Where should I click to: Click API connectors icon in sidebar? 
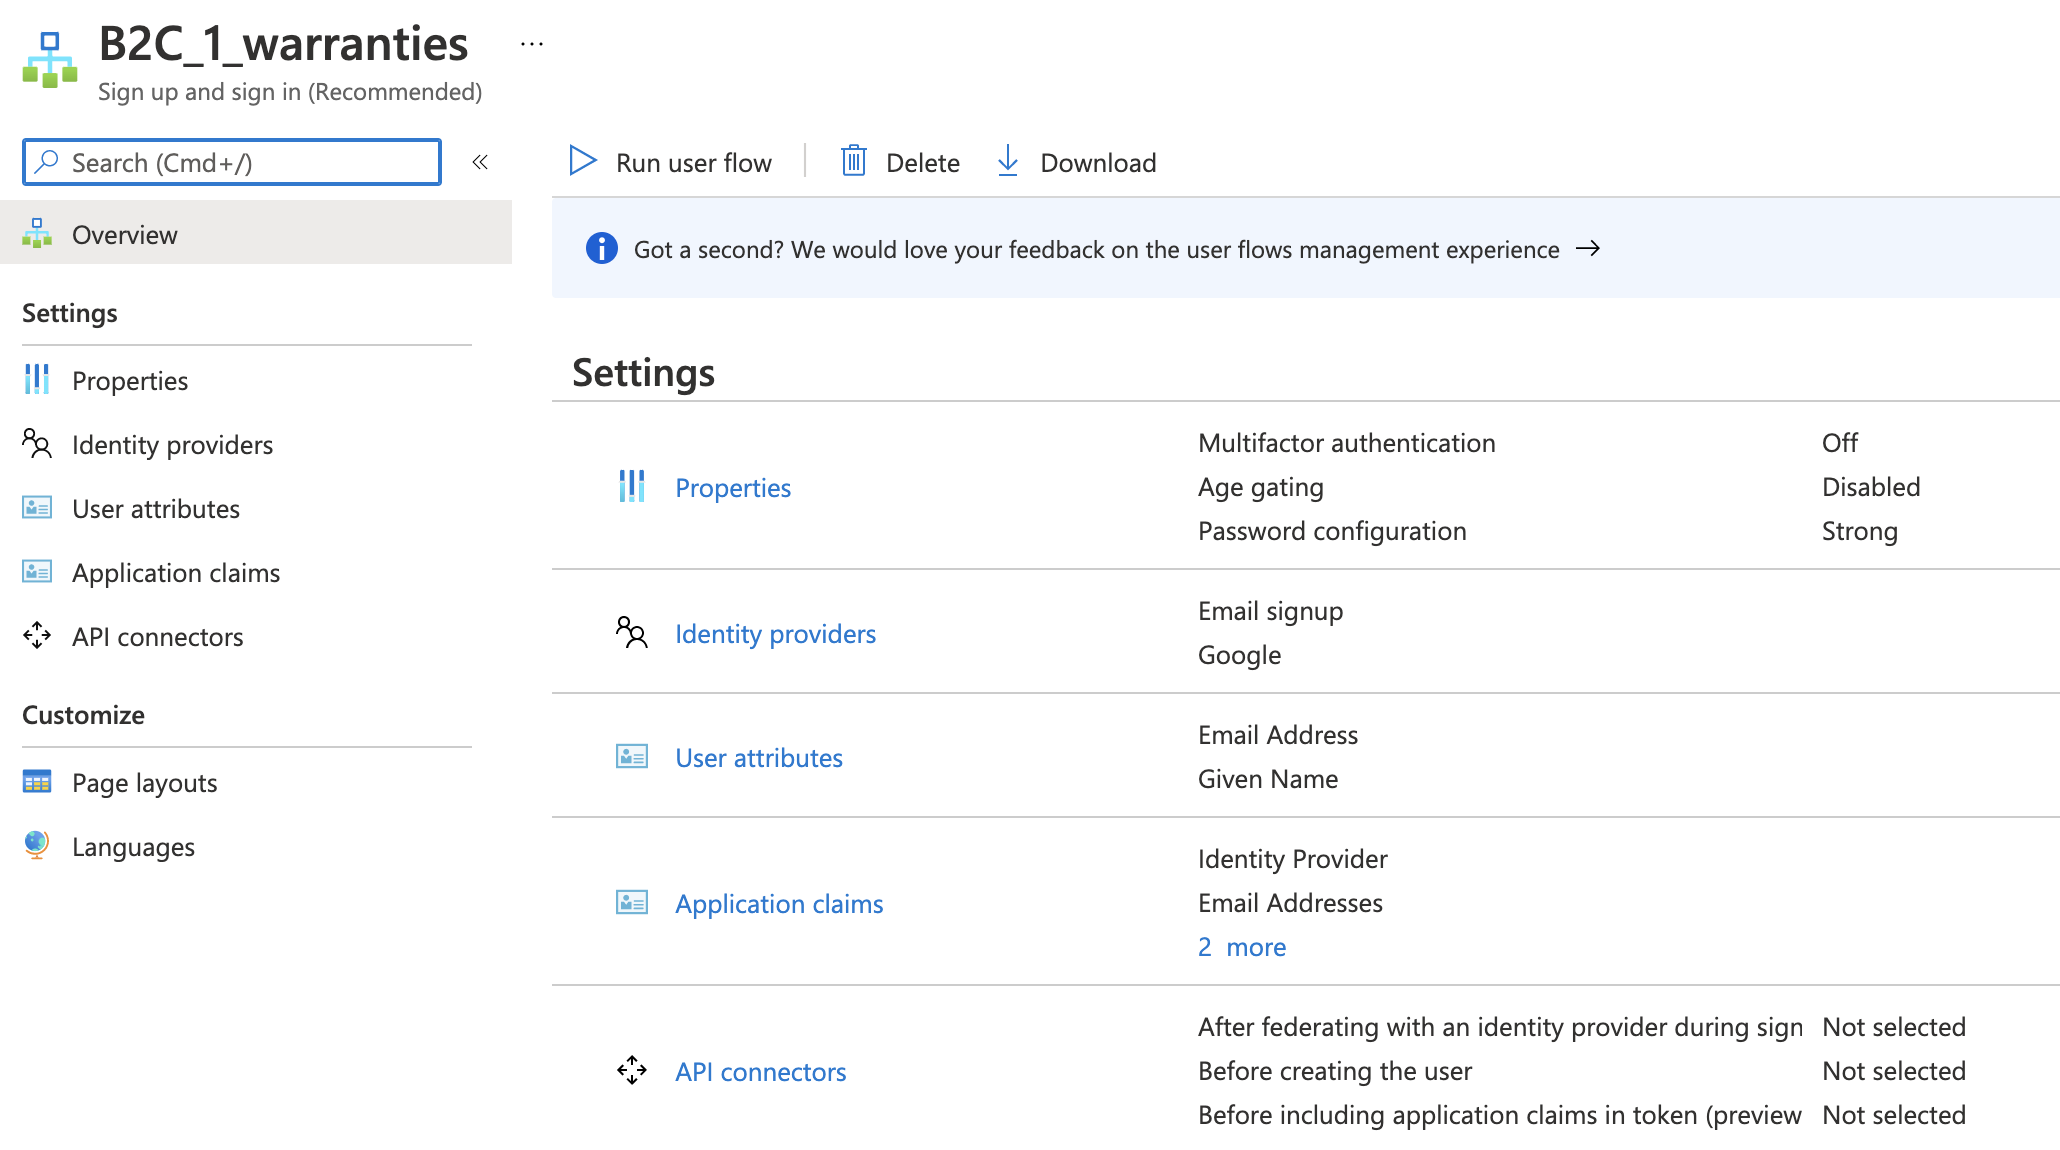(x=37, y=636)
